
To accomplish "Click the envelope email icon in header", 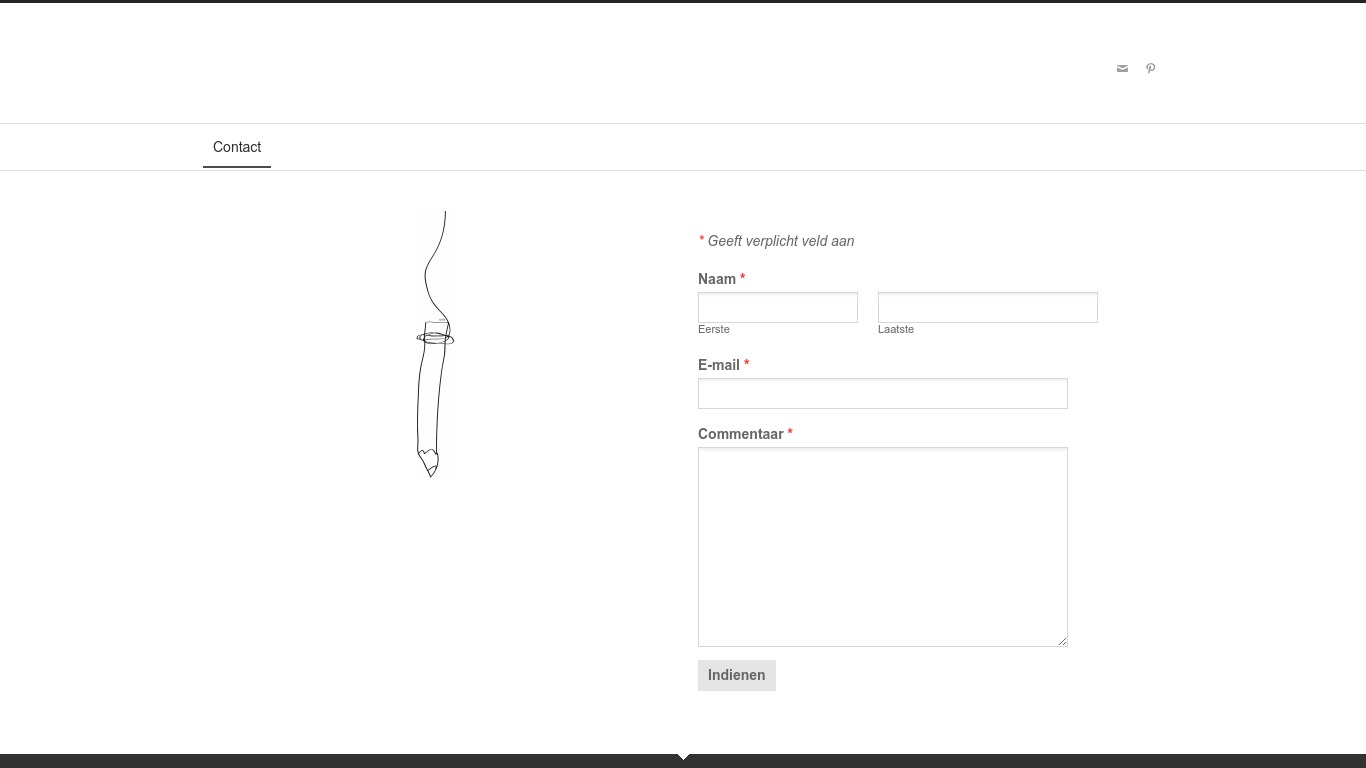I will tap(1122, 69).
